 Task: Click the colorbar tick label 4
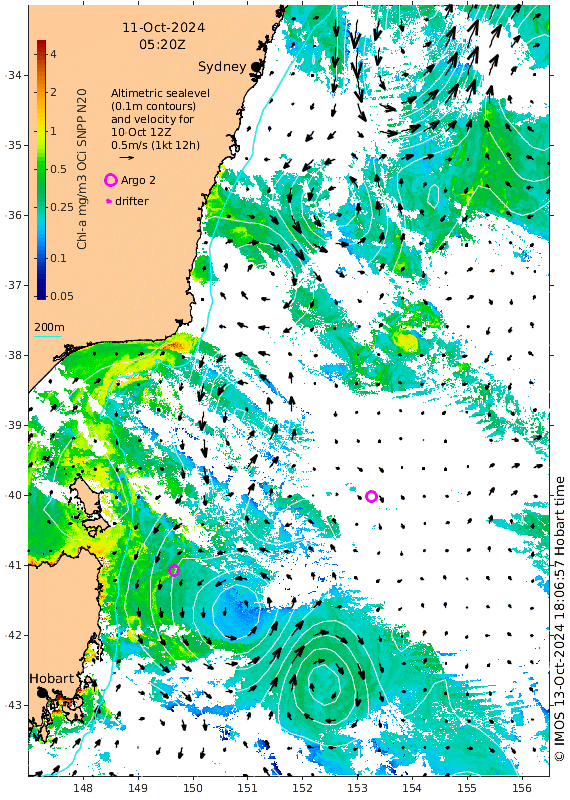(x=54, y=54)
